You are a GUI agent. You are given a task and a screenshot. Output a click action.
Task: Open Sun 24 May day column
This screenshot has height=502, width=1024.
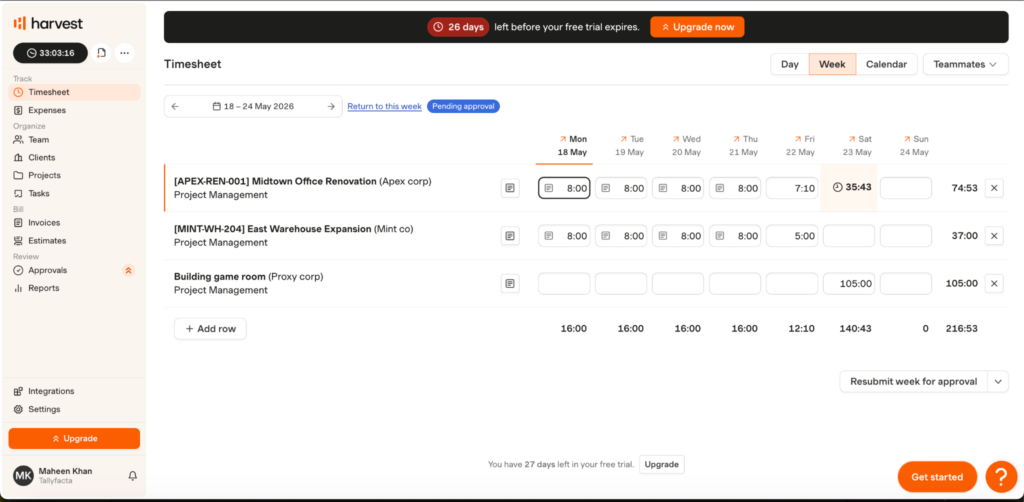click(914, 146)
